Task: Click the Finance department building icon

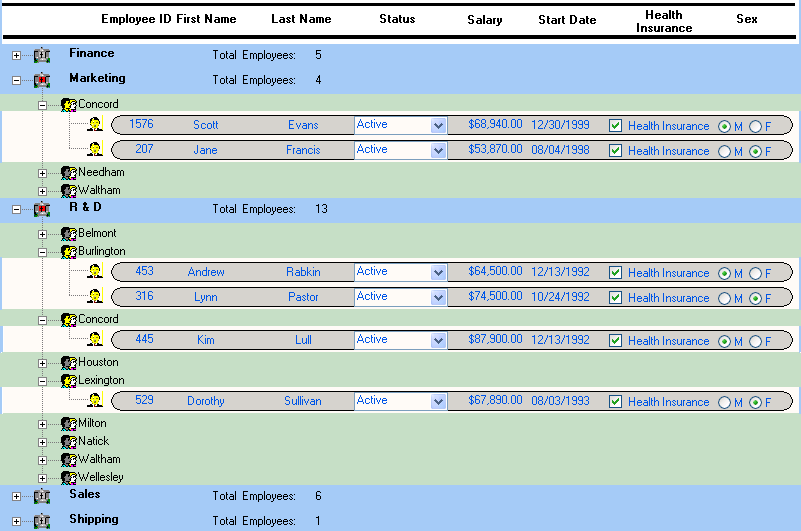Action: (x=42, y=55)
